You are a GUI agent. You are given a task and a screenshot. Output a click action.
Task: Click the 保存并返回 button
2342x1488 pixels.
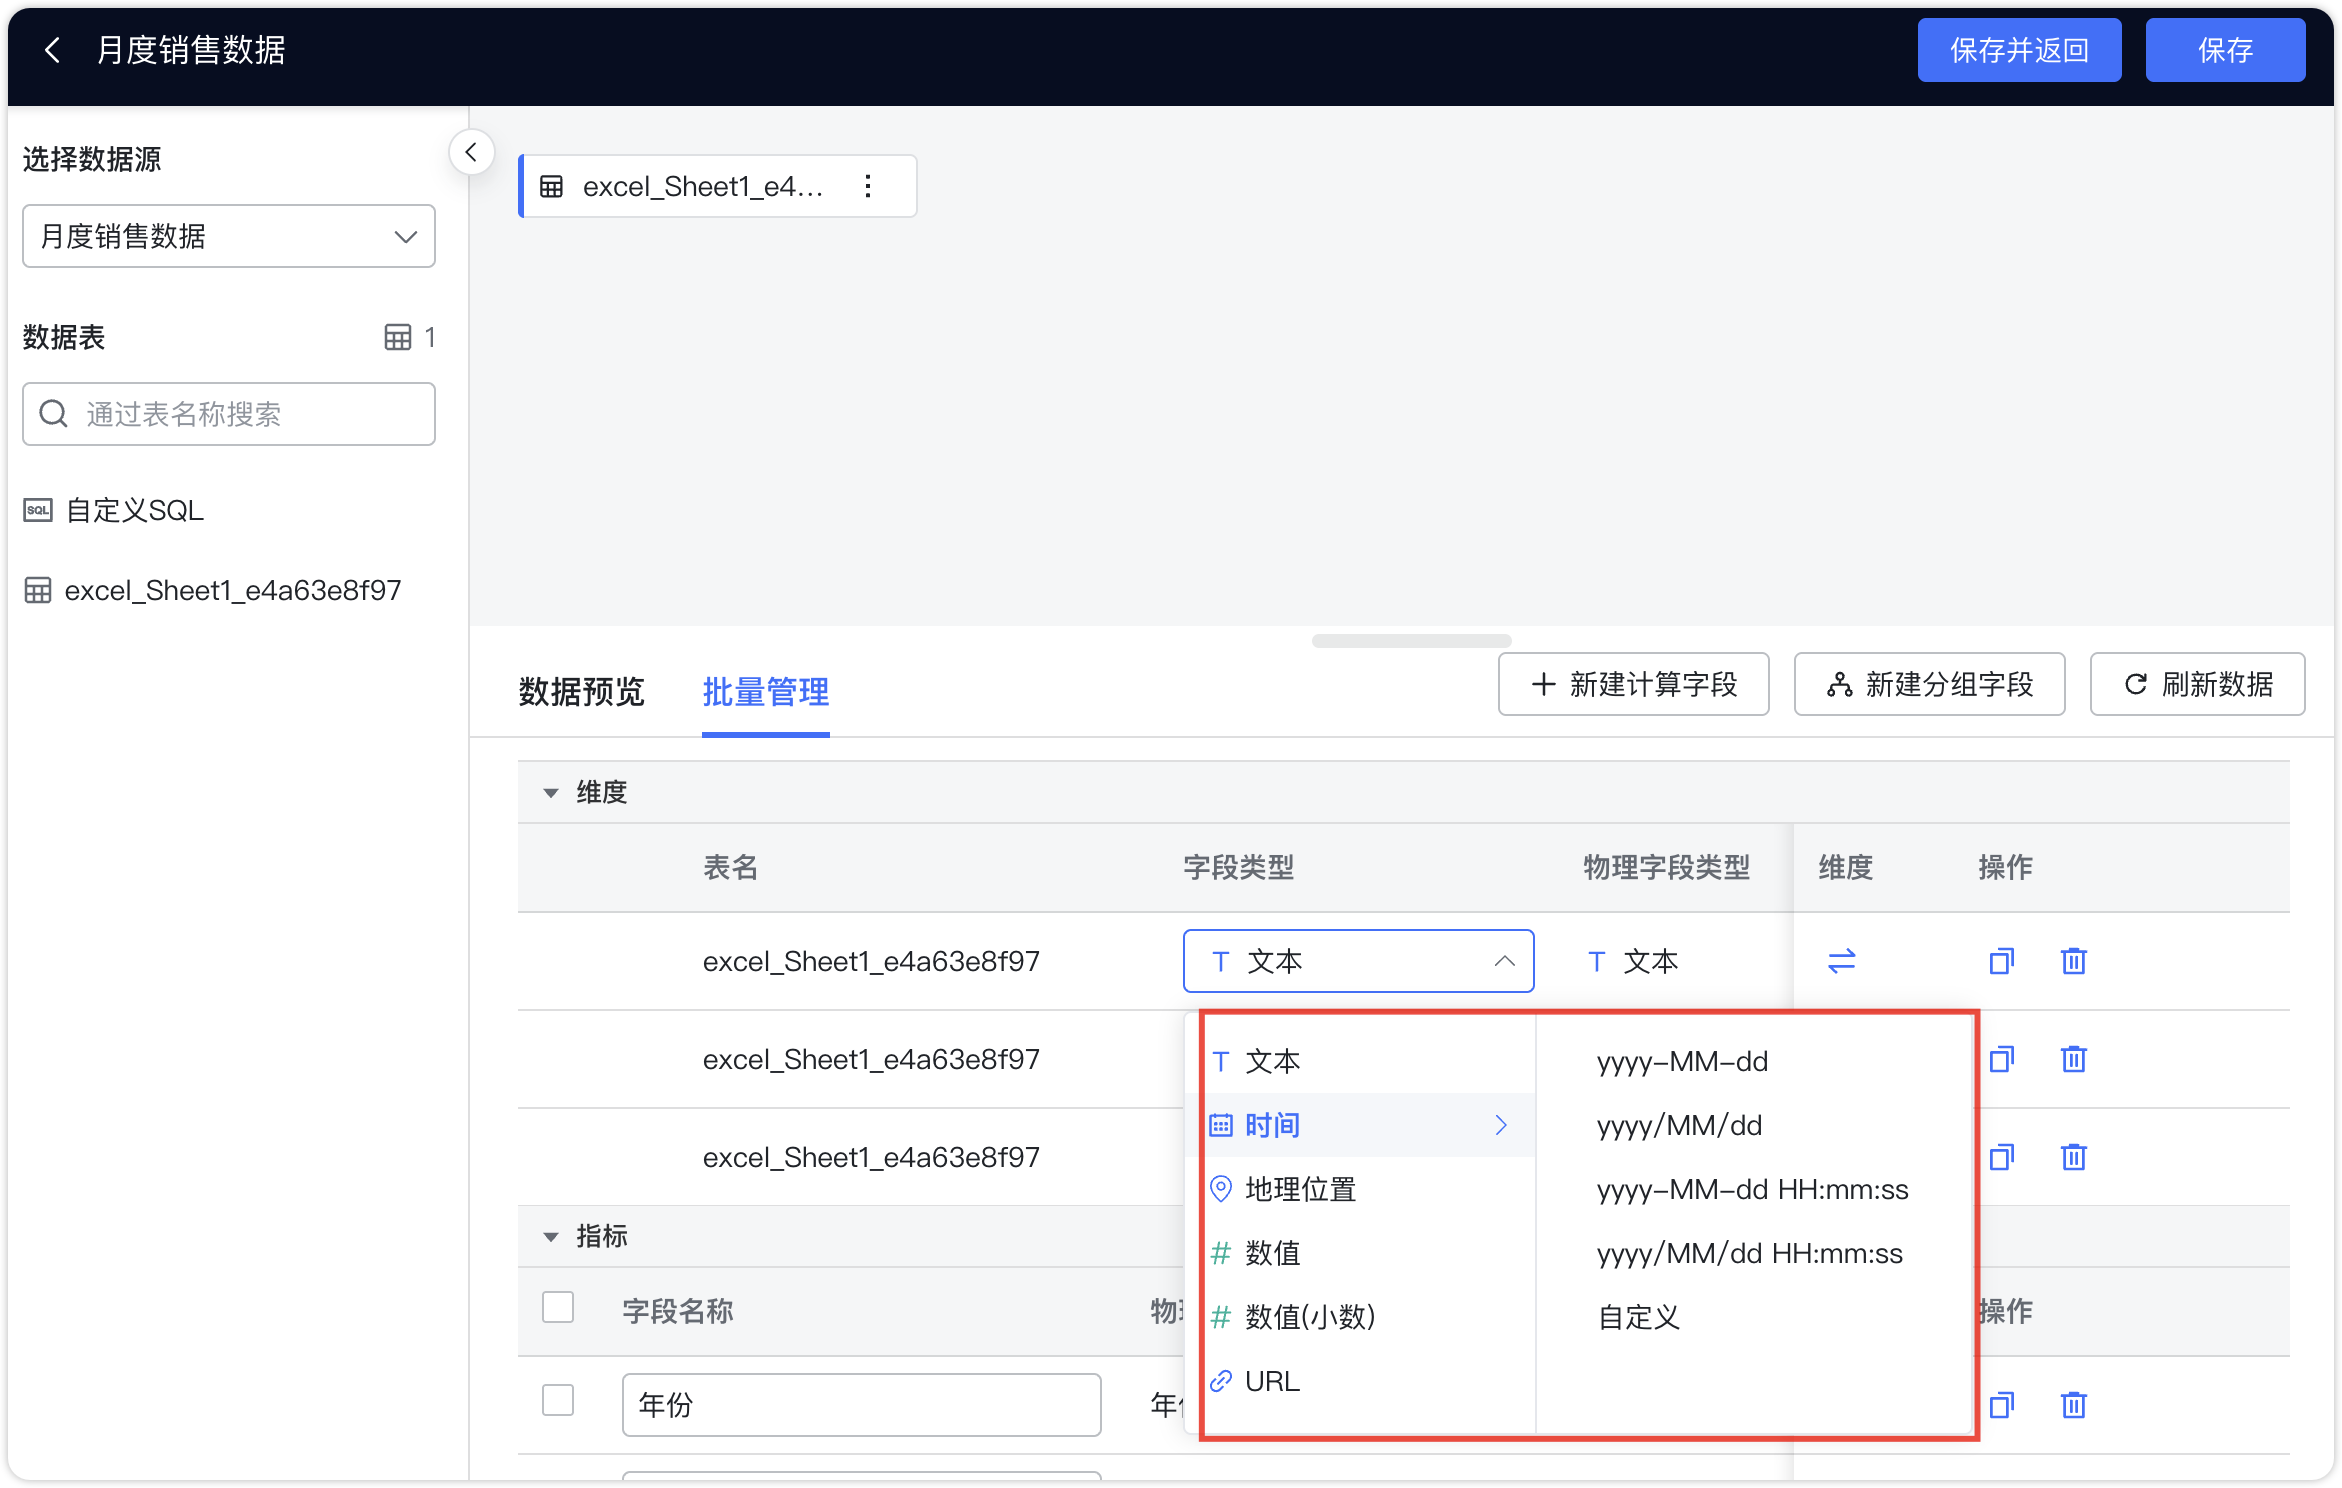2019,50
